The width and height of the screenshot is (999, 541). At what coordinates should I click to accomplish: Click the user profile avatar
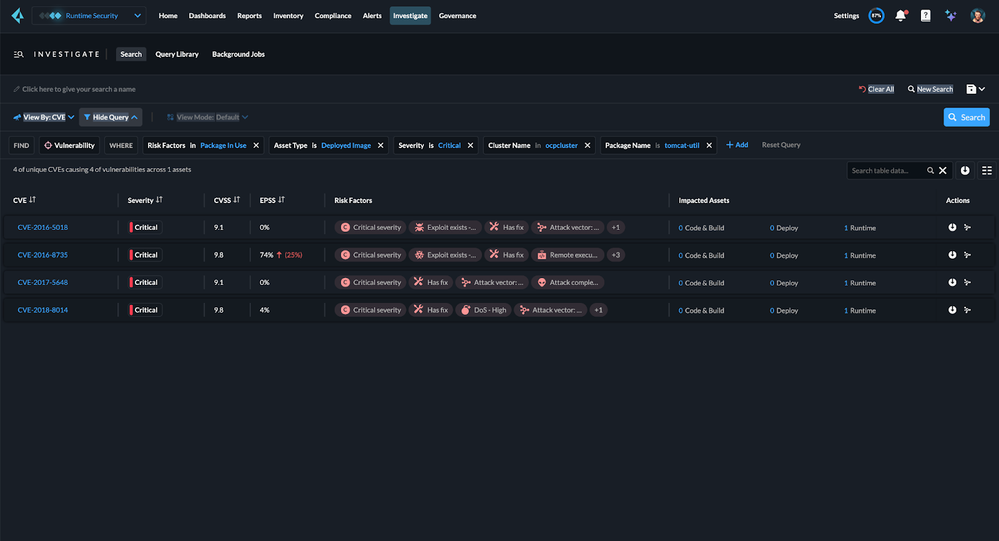pyautogui.click(x=977, y=16)
